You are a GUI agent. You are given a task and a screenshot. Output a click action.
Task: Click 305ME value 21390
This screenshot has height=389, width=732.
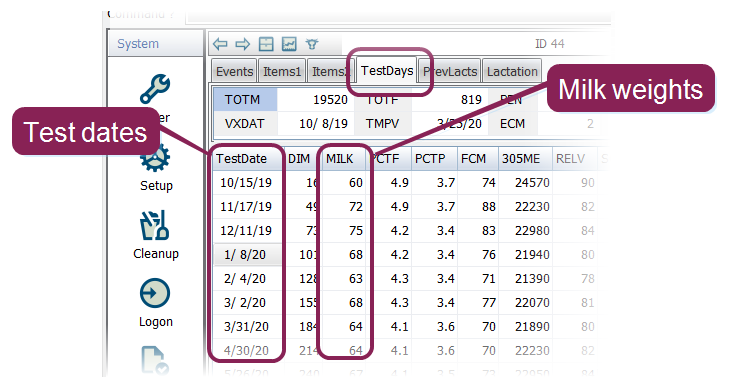(x=532, y=279)
